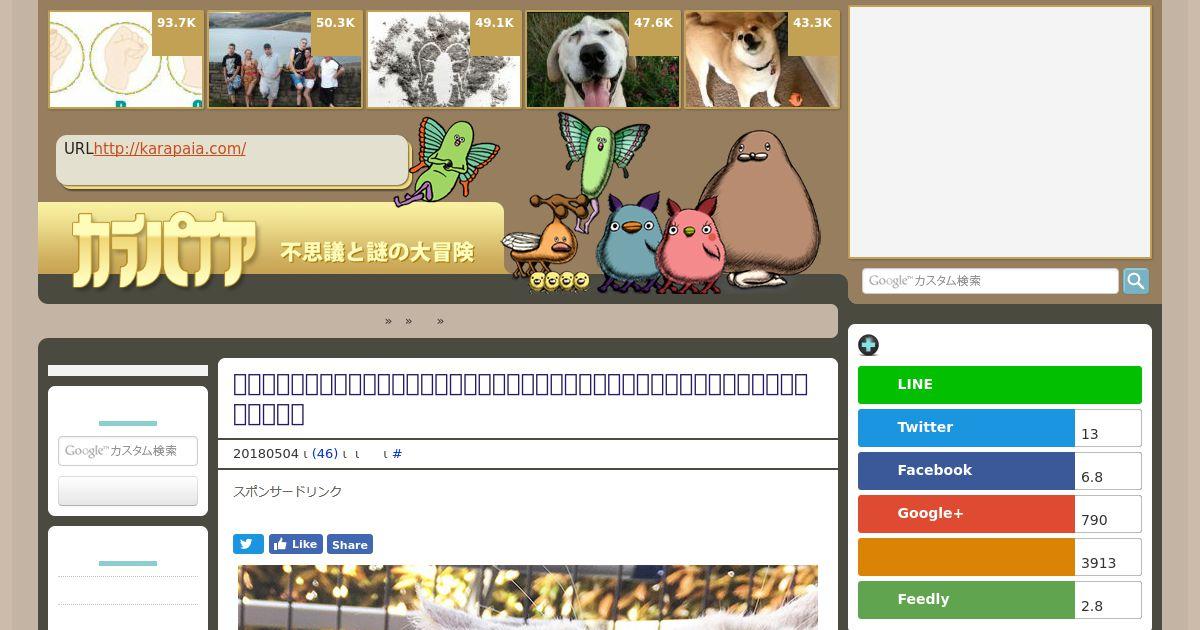
Task: Click the pink bird mascot
Action: click(x=689, y=246)
